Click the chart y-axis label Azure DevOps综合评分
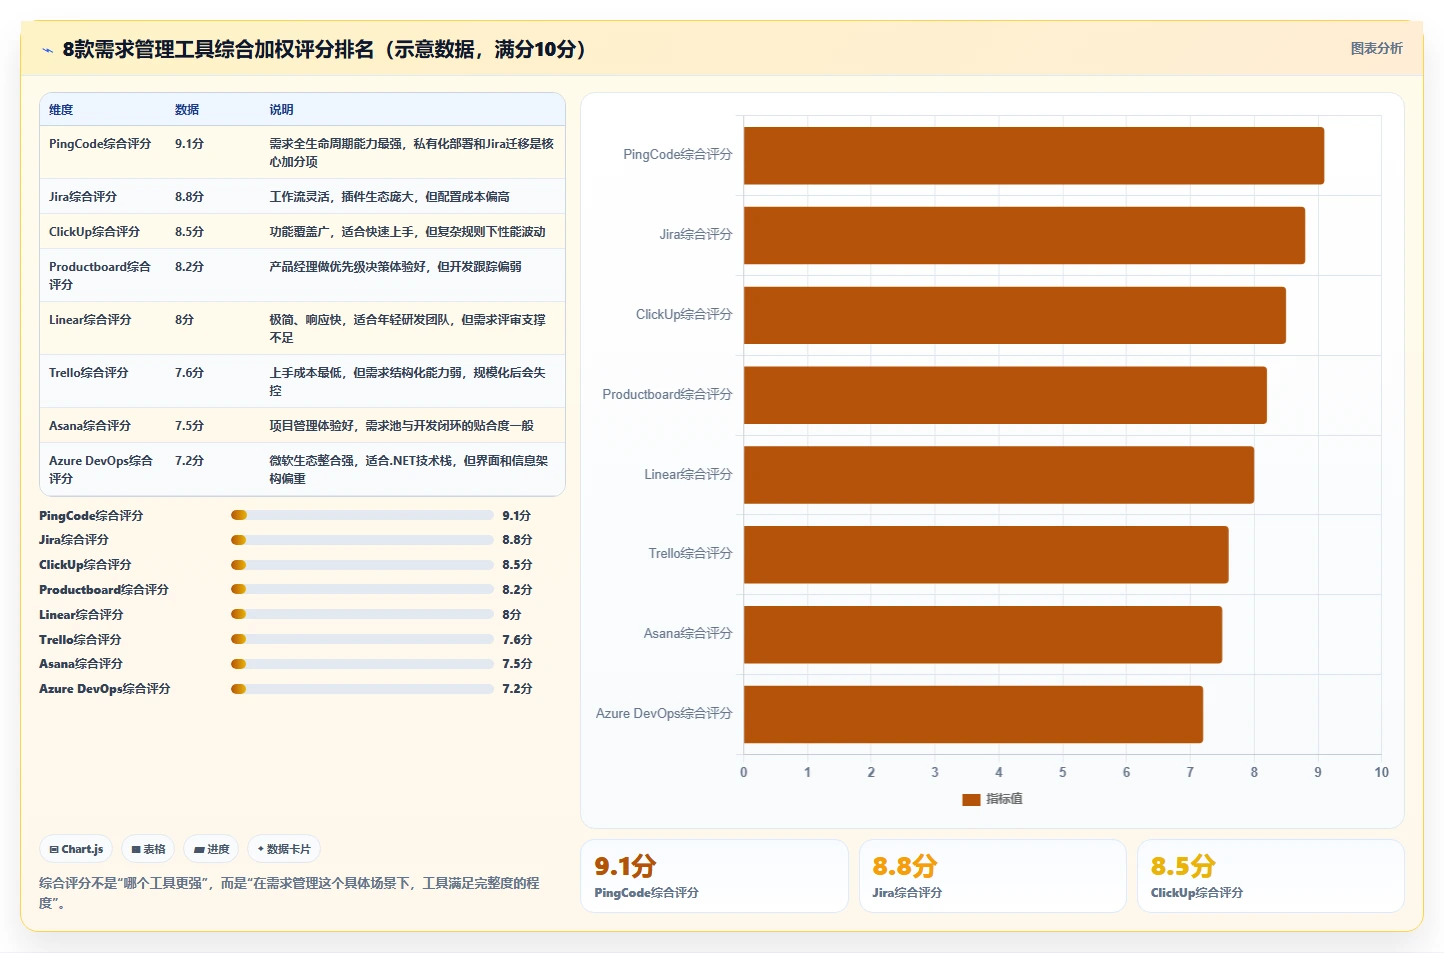Viewport: 1444px width, 953px height. (x=664, y=714)
